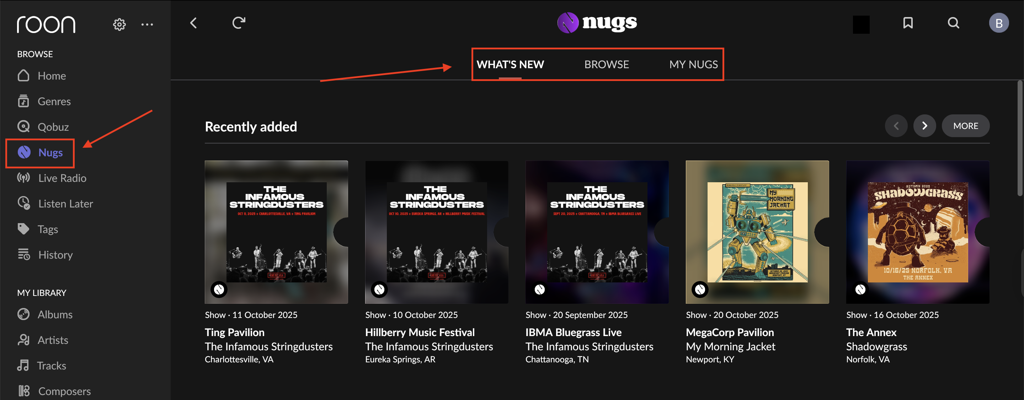Open search with magnifier icon
Screen dimensions: 1024x400
point(954,23)
